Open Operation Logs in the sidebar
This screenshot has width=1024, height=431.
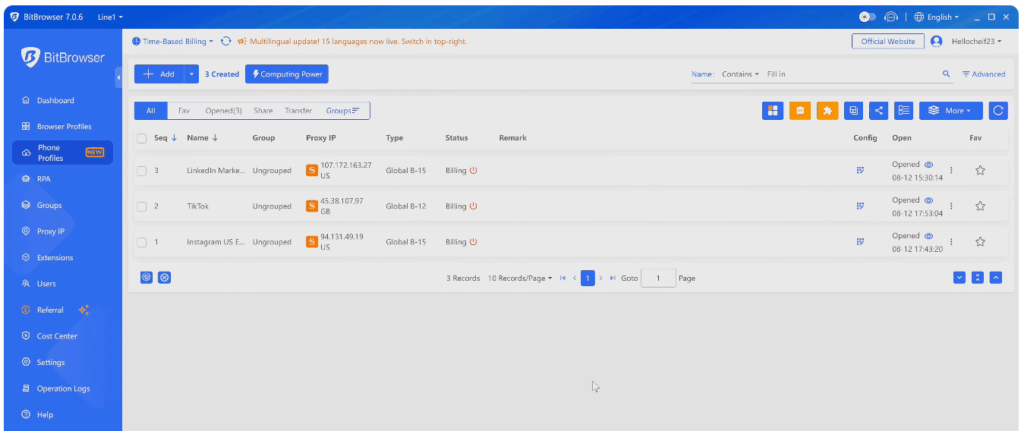coord(62,389)
